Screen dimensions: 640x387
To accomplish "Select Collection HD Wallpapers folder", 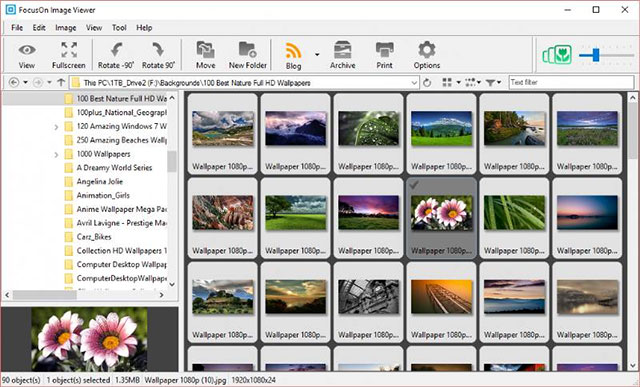I will point(116,251).
